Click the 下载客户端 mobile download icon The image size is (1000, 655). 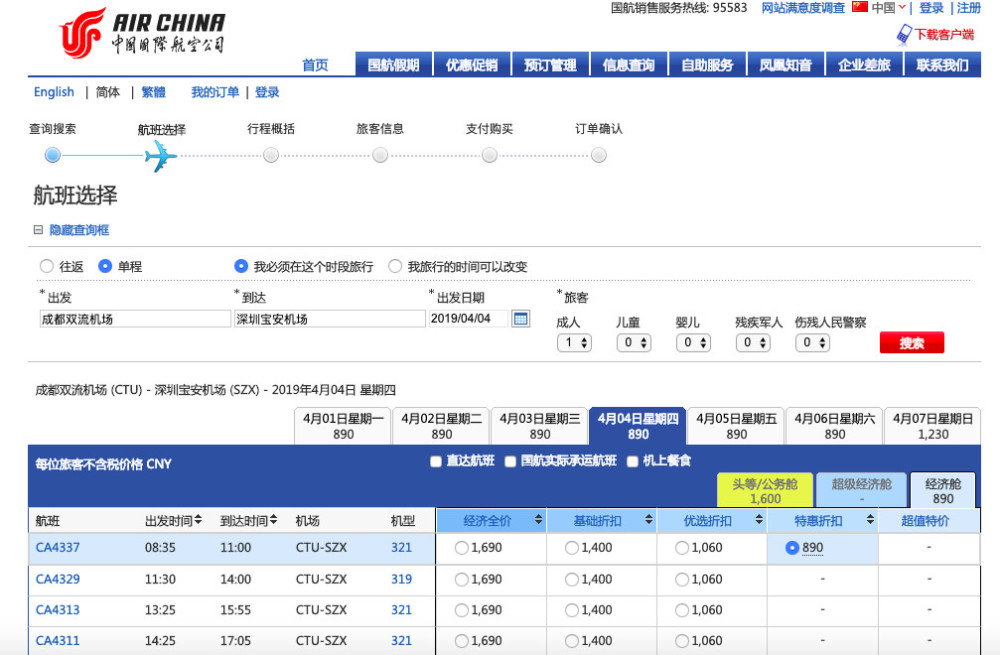903,33
